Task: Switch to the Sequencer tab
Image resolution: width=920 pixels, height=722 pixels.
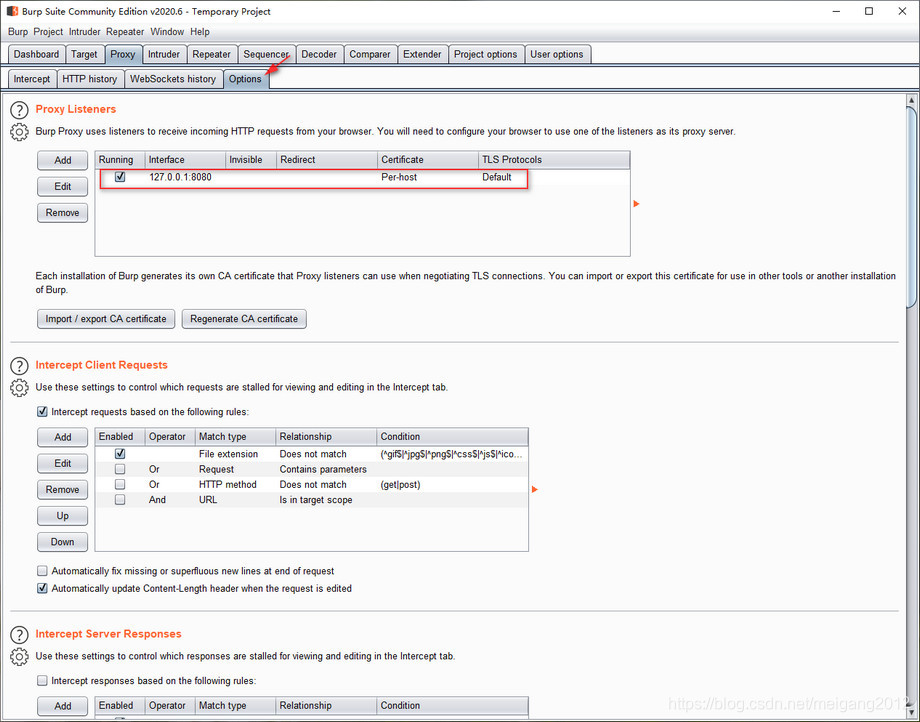Action: point(266,54)
